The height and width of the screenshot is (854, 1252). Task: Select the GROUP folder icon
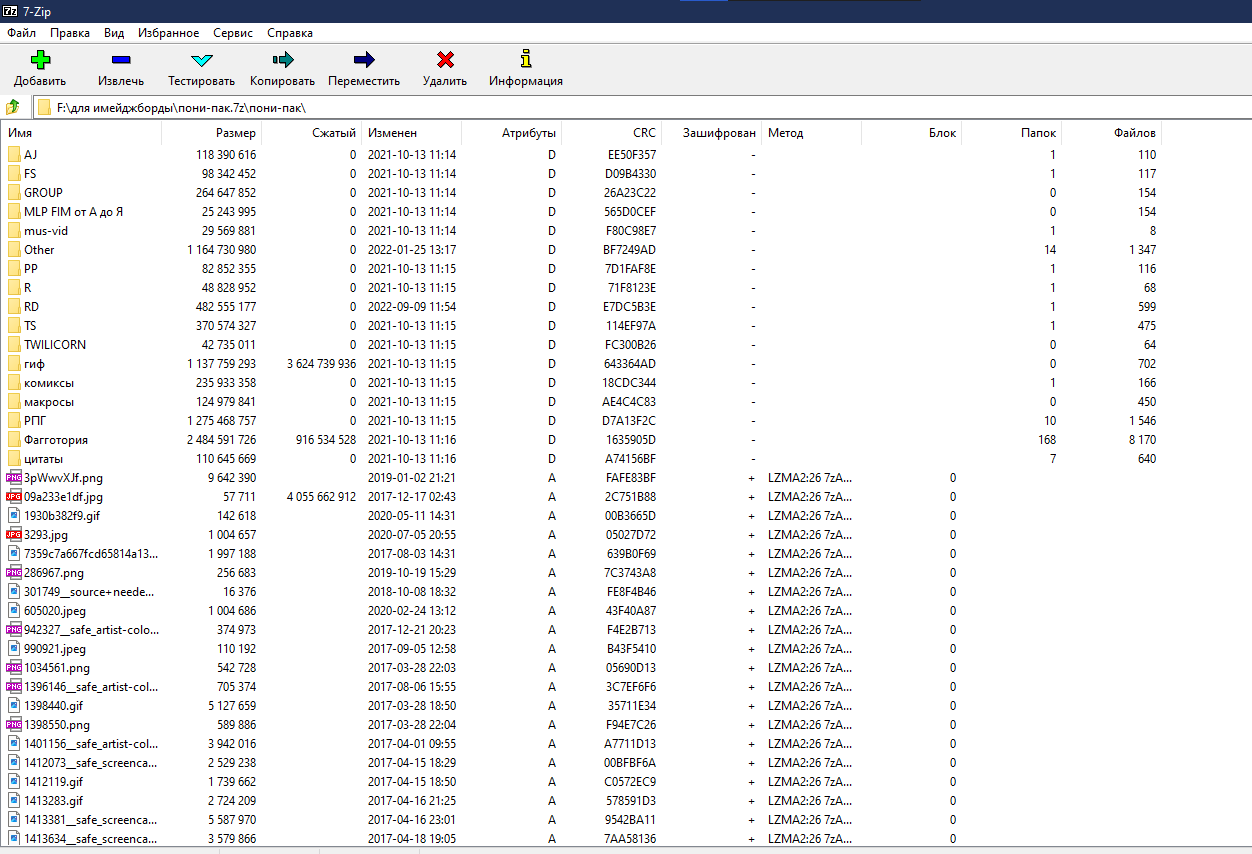[x=14, y=193]
